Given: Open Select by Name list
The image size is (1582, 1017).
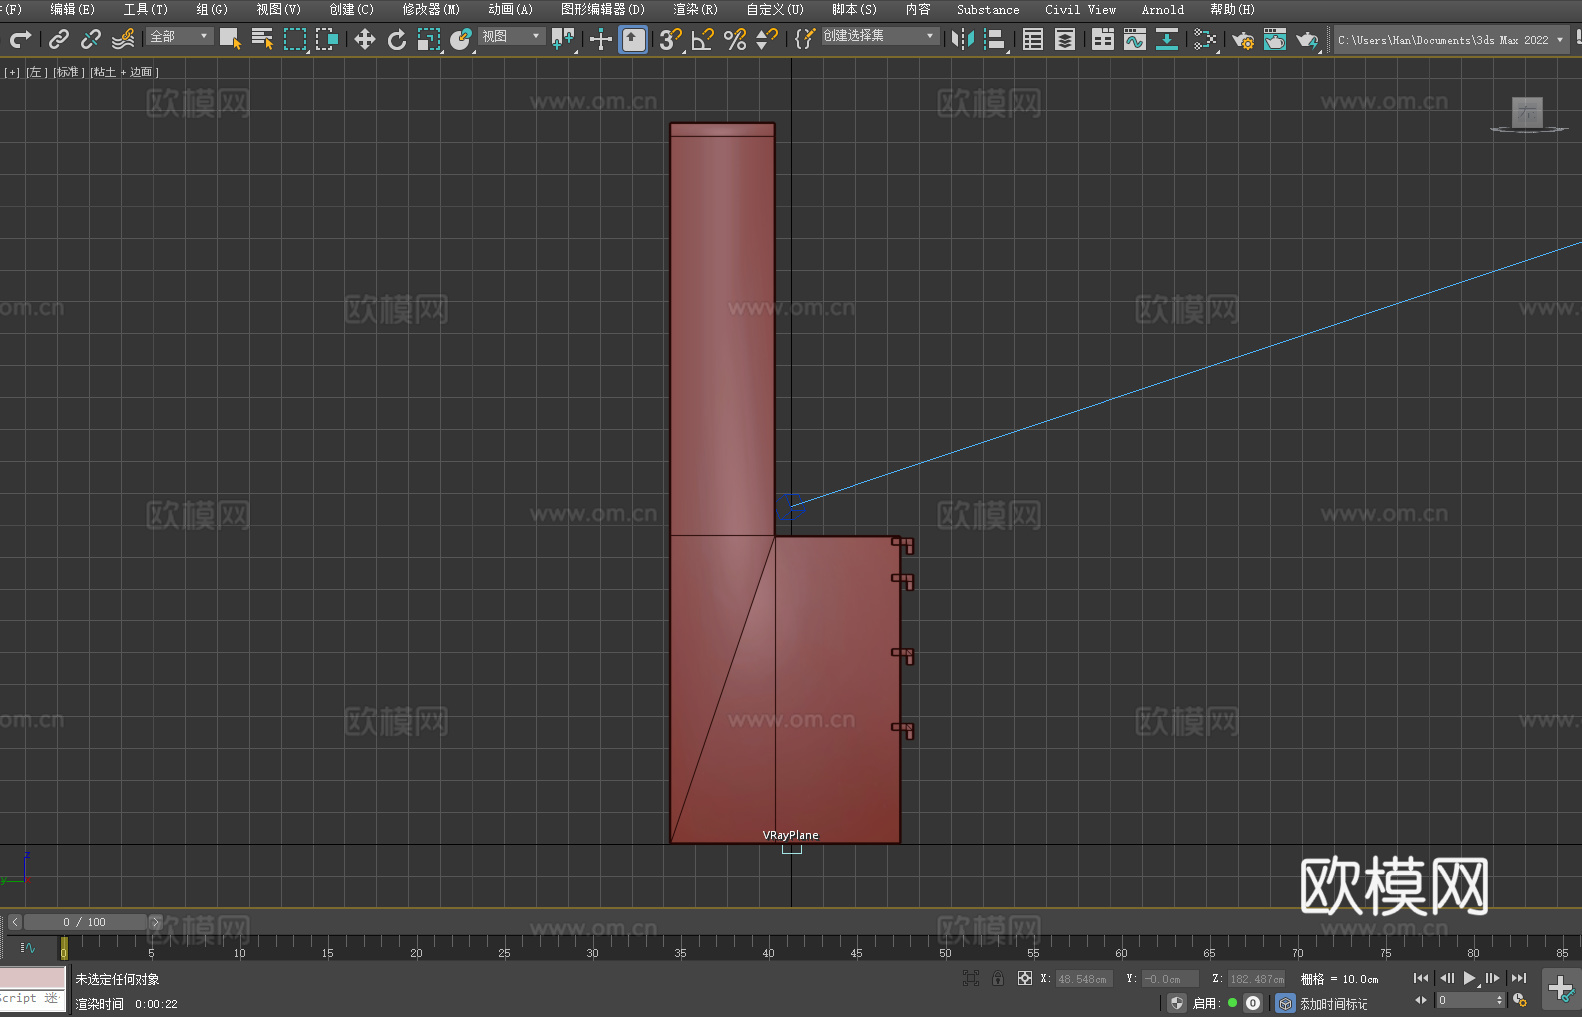Looking at the screenshot, I should click(262, 39).
